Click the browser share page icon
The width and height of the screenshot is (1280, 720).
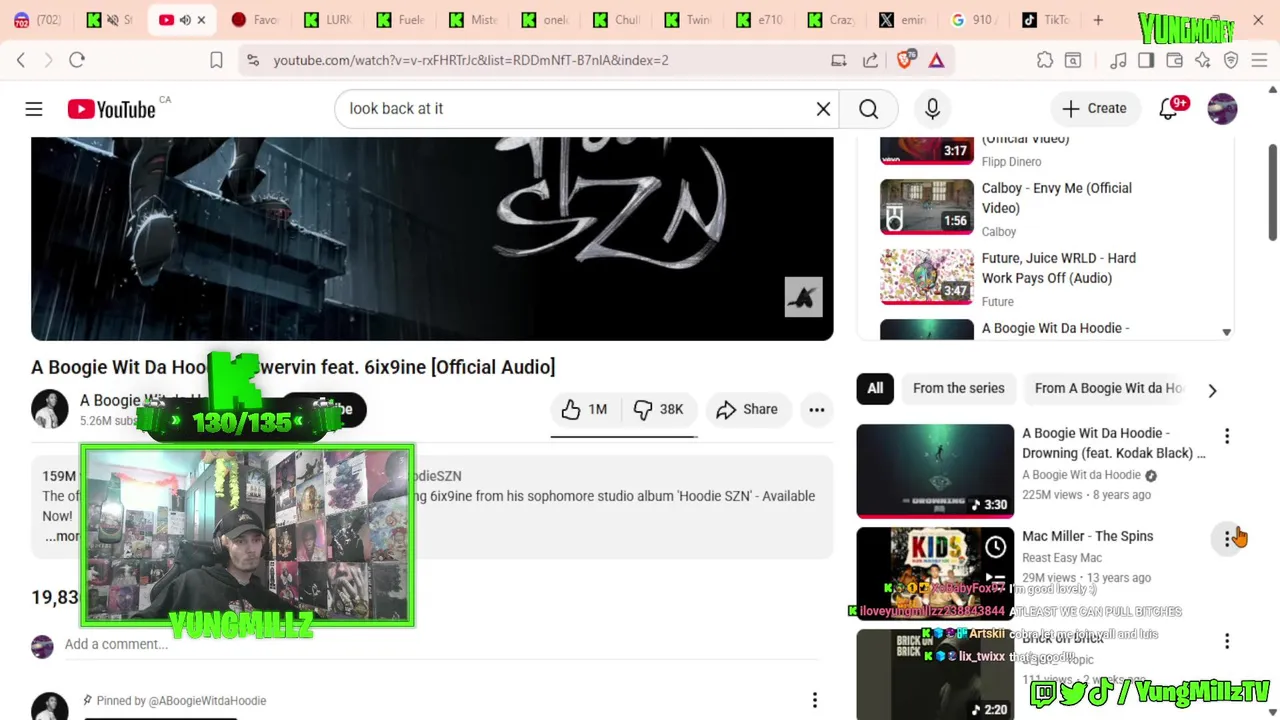tap(870, 60)
